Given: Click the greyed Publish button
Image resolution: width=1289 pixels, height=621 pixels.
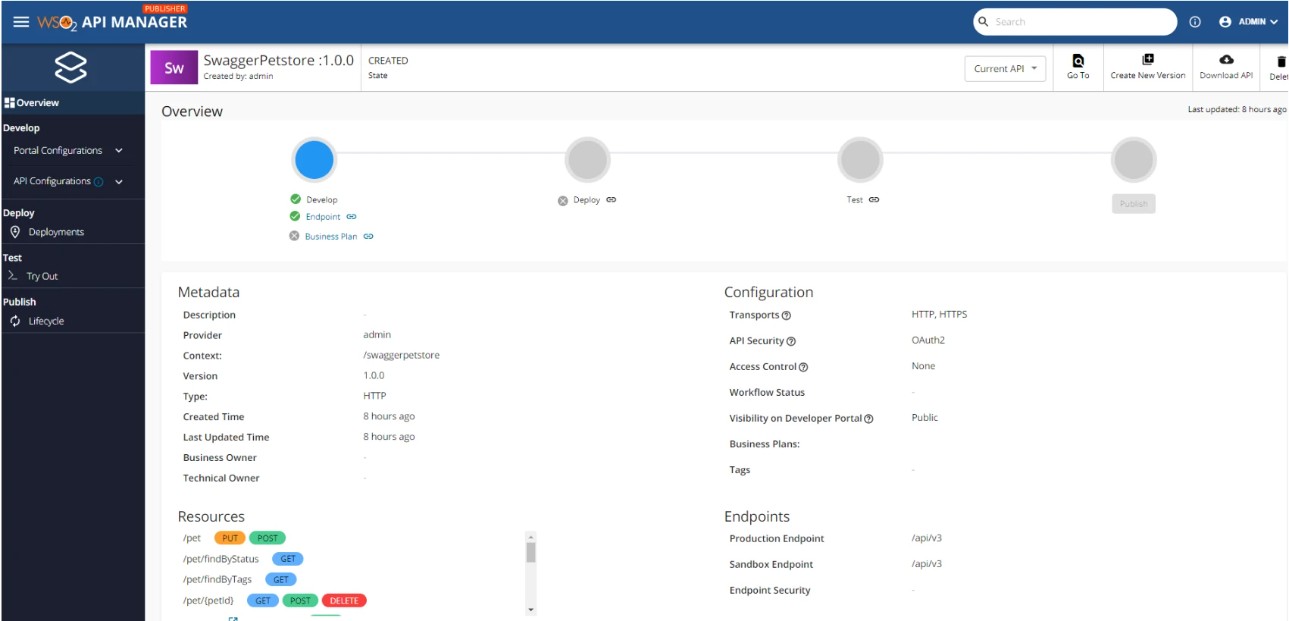Looking at the screenshot, I should [x=1133, y=203].
